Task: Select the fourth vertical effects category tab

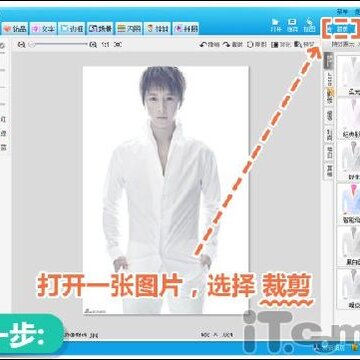Action: click(329, 116)
